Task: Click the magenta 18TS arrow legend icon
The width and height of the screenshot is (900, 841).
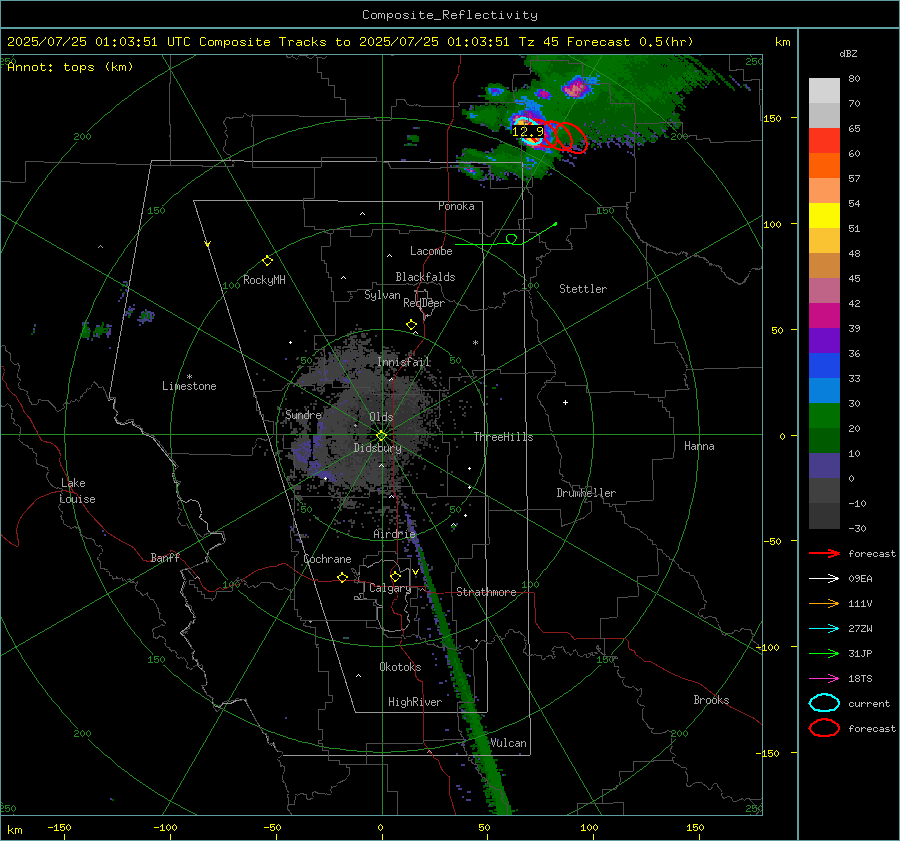Action: point(824,679)
